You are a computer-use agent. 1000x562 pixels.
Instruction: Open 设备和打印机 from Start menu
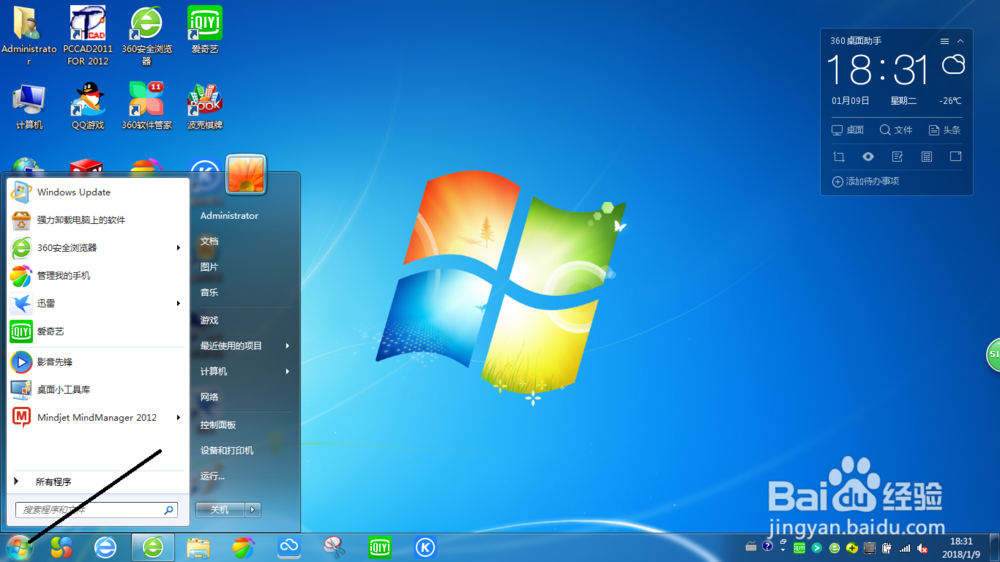click(227, 450)
